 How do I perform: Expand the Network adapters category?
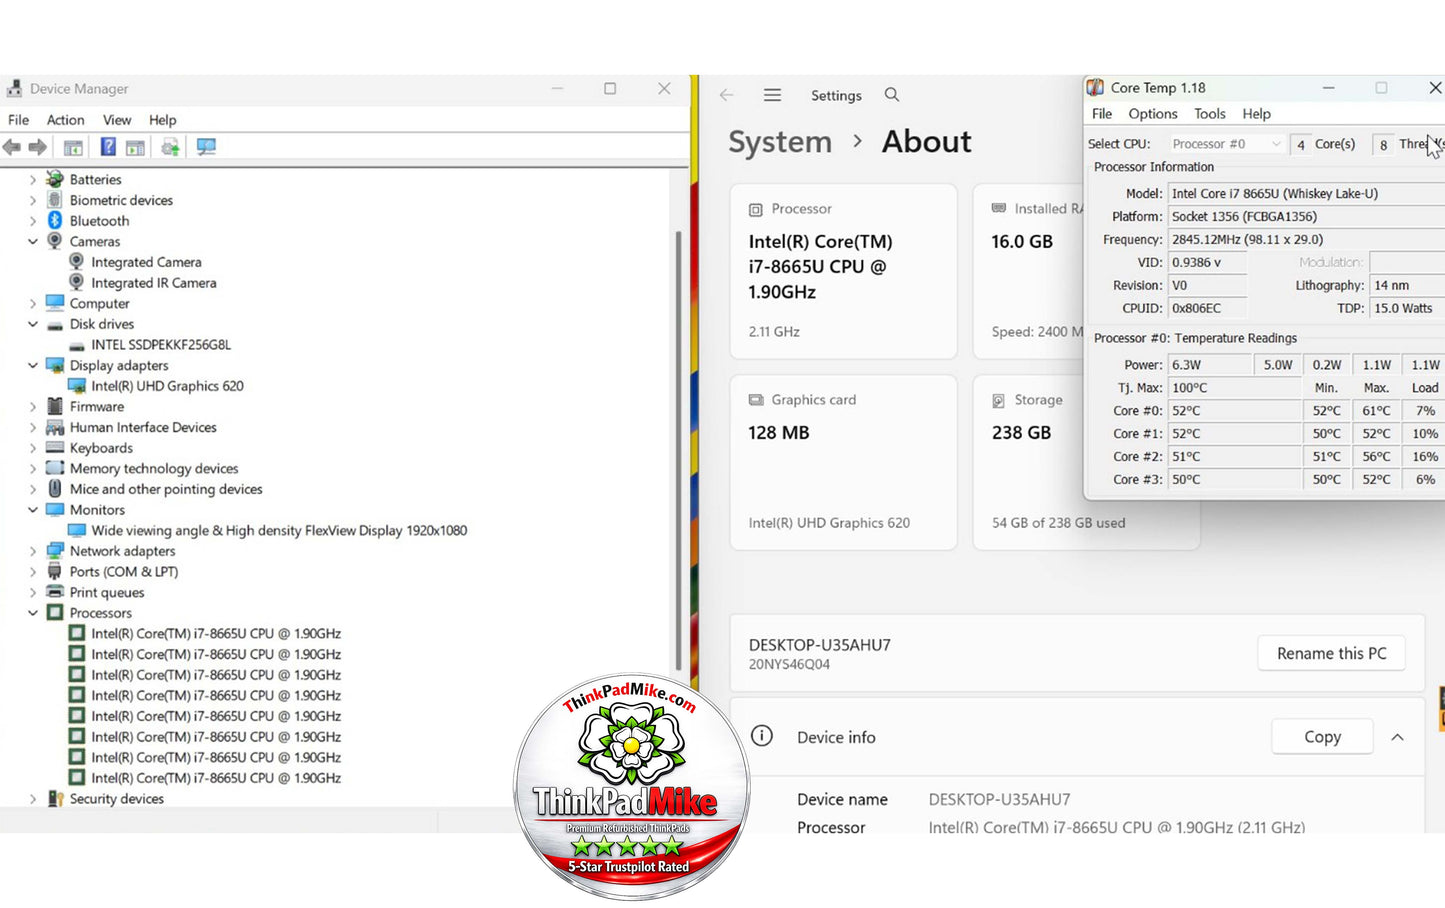pyautogui.click(x=33, y=551)
